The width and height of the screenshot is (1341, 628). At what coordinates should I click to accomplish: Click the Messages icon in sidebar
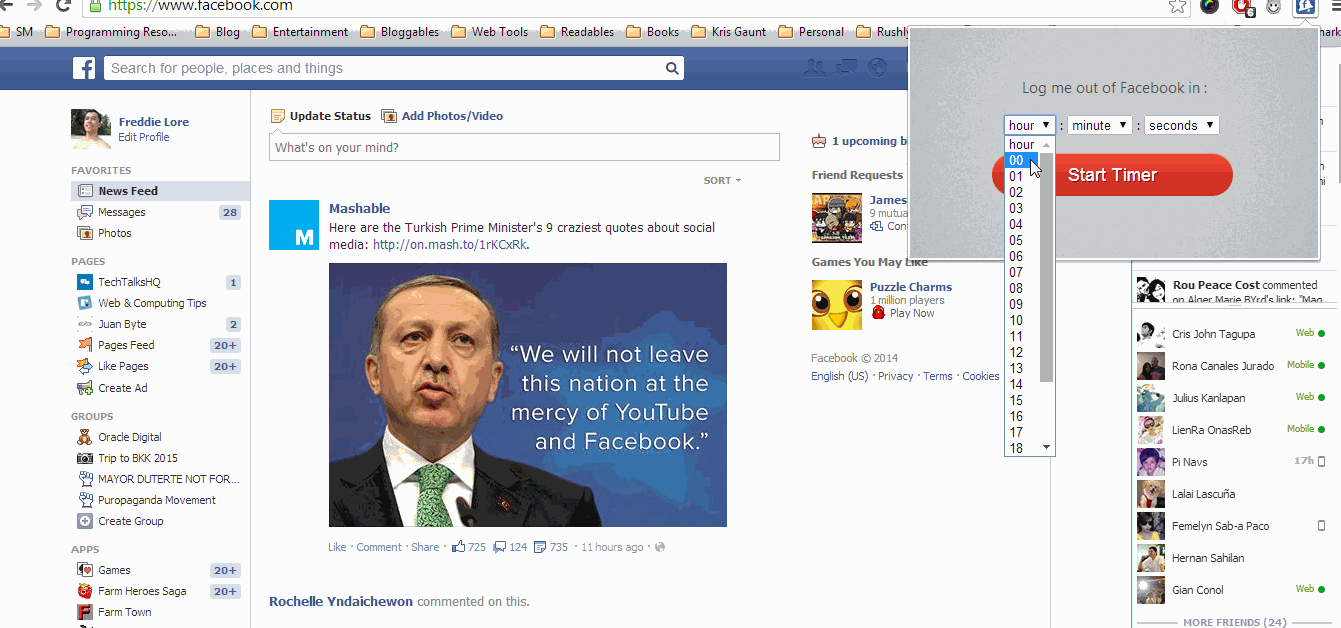[85, 212]
